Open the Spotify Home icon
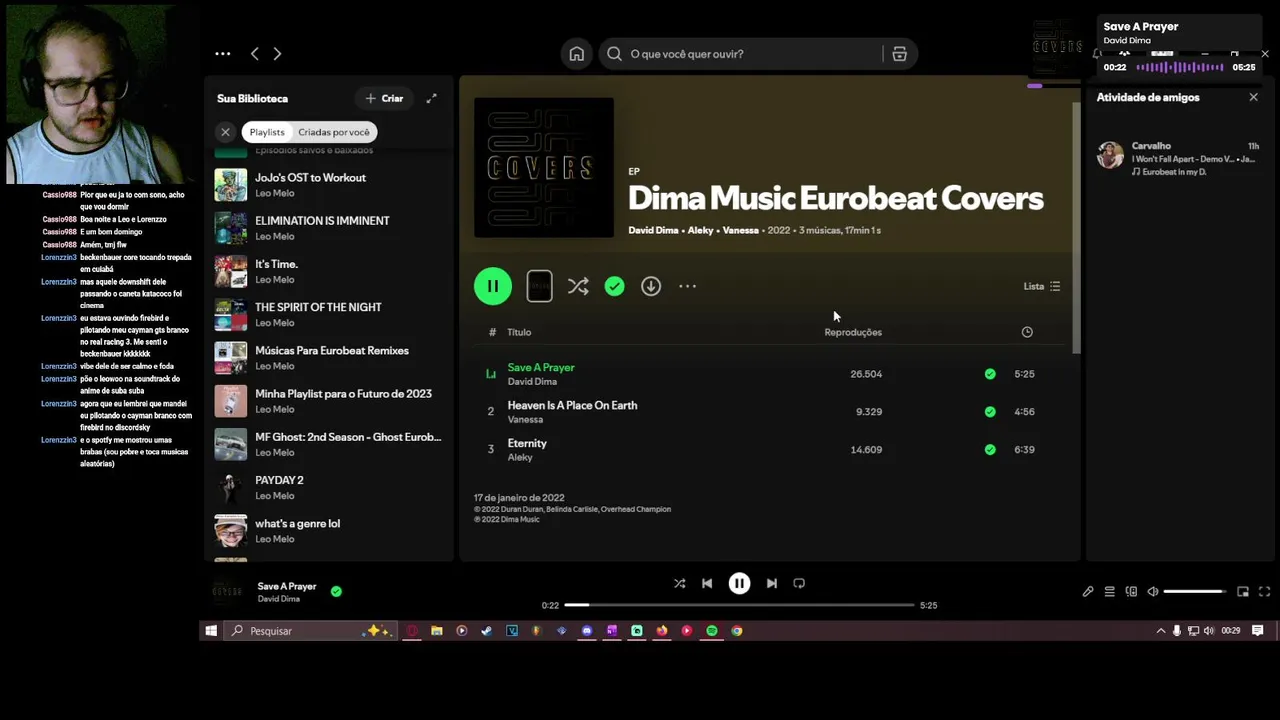The width and height of the screenshot is (1280, 720). point(577,54)
